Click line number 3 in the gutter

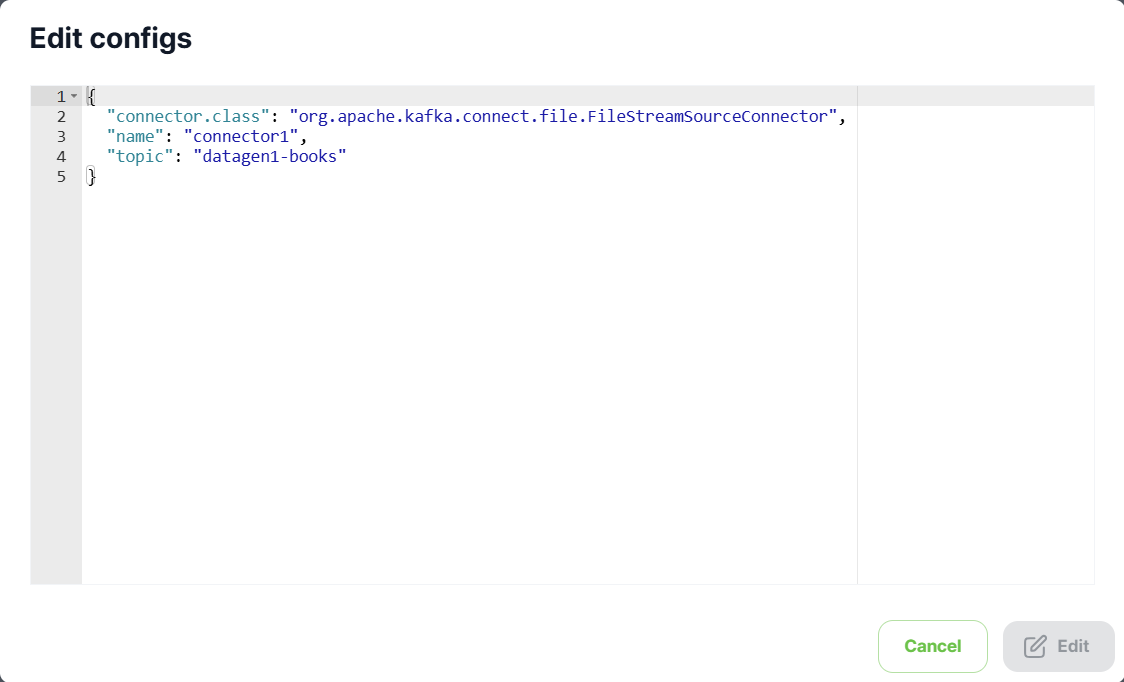61,136
